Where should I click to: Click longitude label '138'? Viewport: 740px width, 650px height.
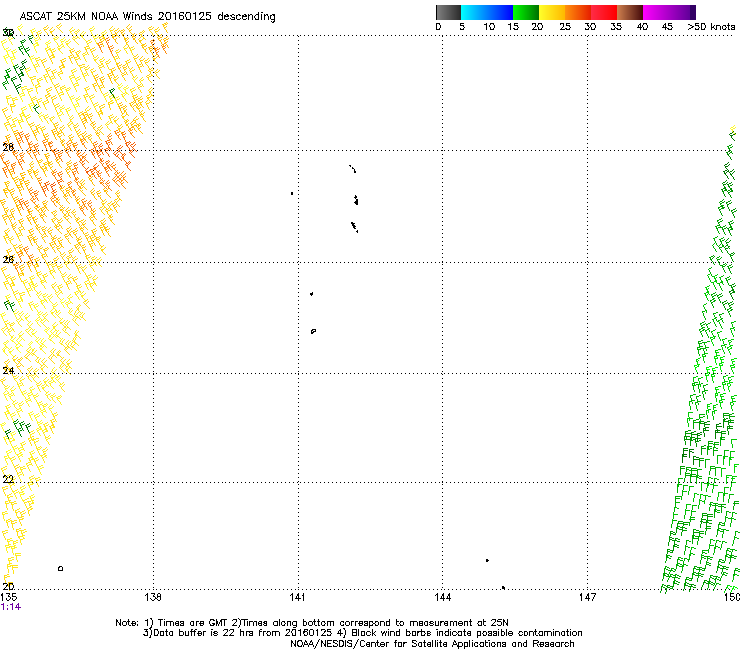pyautogui.click(x=153, y=597)
